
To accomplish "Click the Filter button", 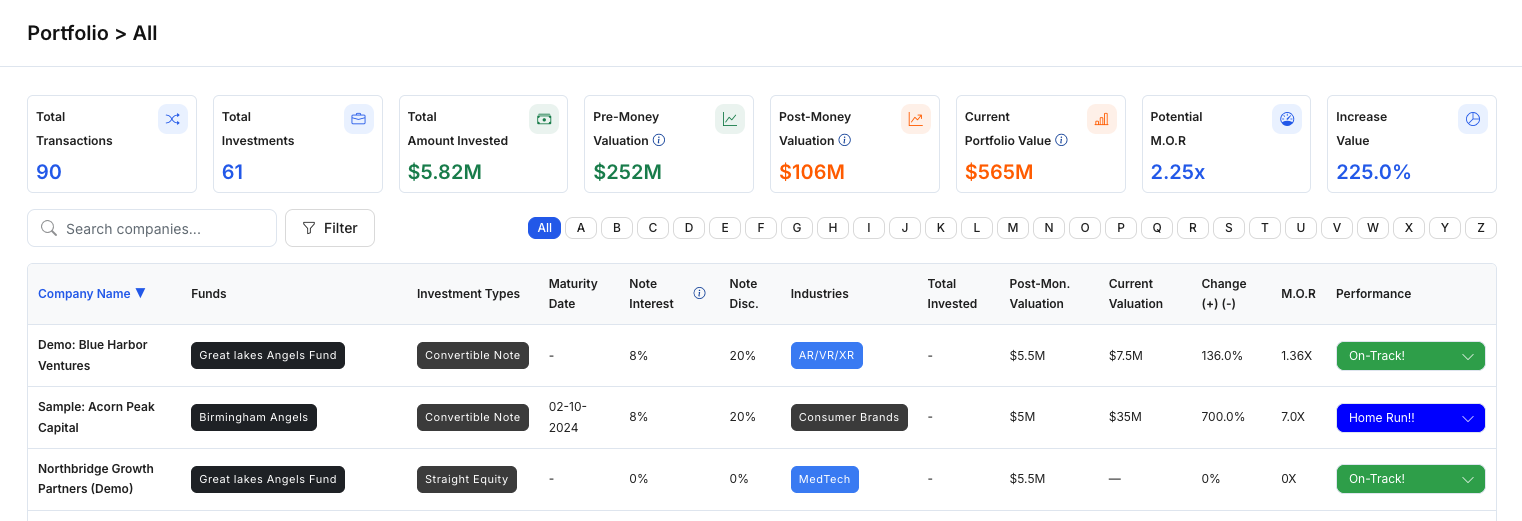I will (x=330, y=228).
